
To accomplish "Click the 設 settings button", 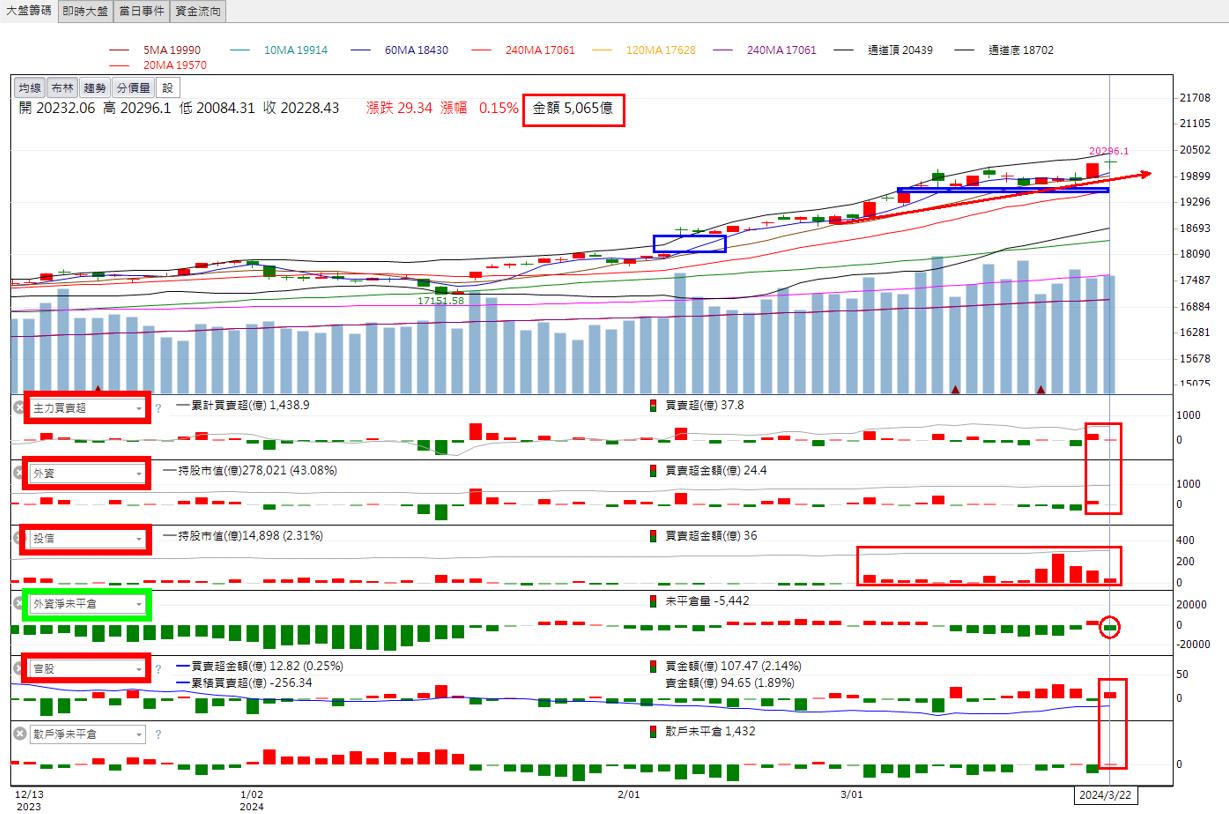I will (167, 88).
